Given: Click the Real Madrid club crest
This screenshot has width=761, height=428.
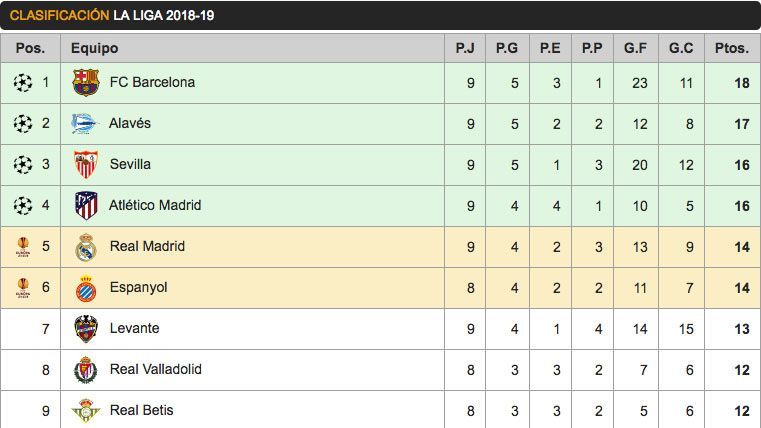Looking at the screenshot, I should tap(86, 246).
